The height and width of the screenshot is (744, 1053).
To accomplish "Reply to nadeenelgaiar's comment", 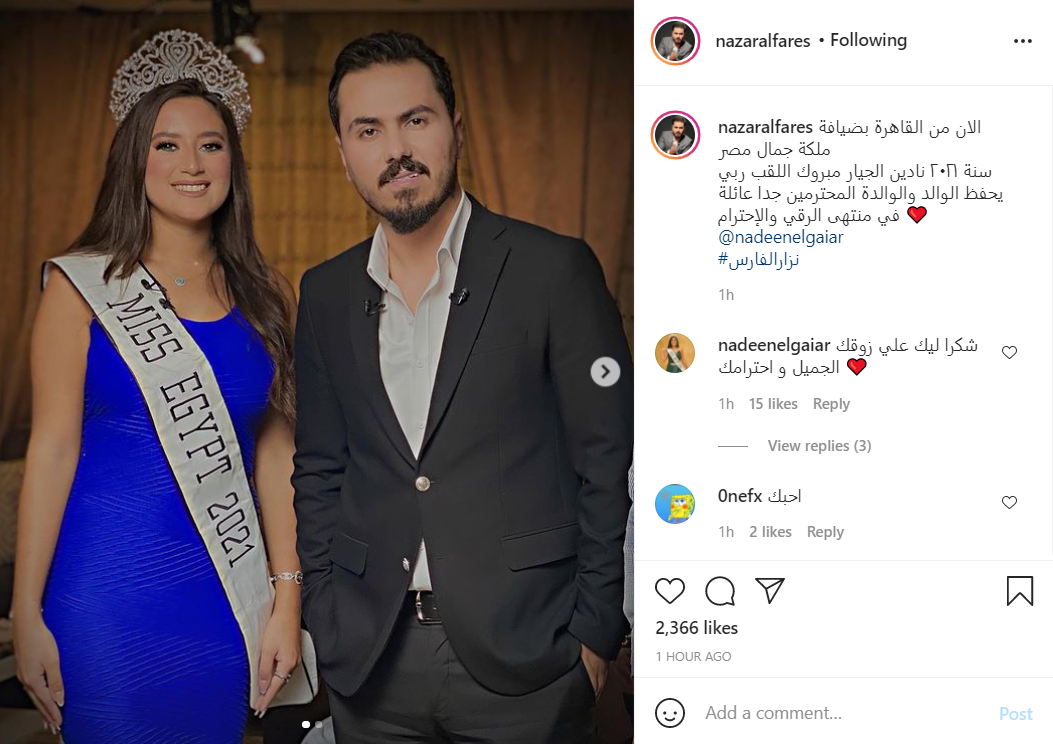I will (831, 404).
